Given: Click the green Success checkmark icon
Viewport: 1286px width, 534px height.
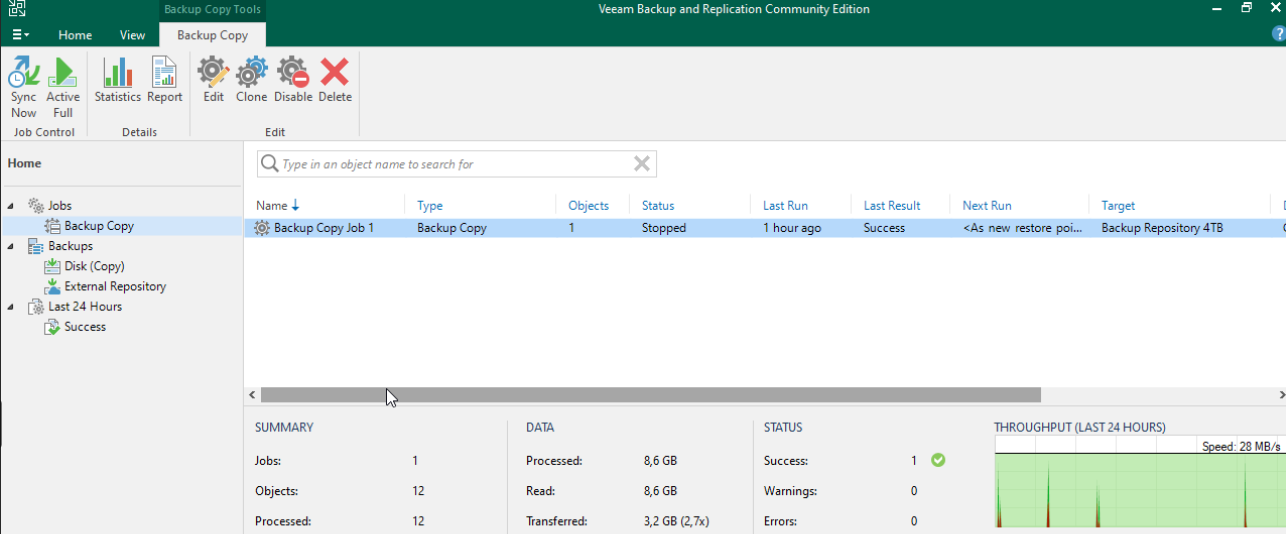Looking at the screenshot, I should coord(938,460).
